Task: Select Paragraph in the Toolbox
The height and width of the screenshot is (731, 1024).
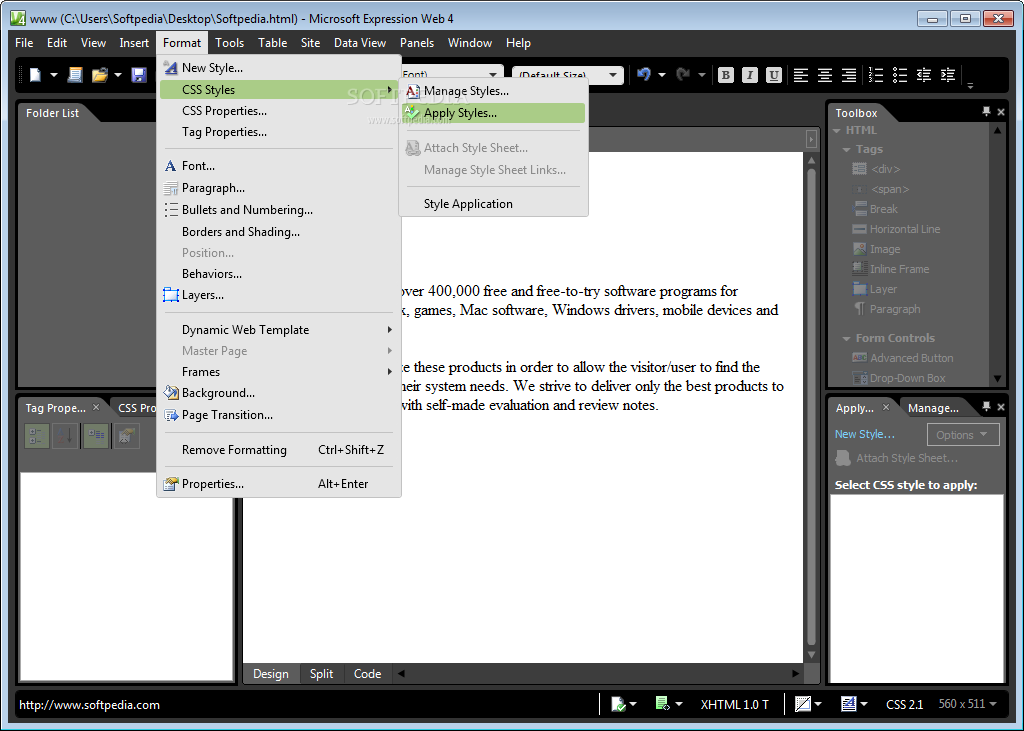Action: point(886,309)
